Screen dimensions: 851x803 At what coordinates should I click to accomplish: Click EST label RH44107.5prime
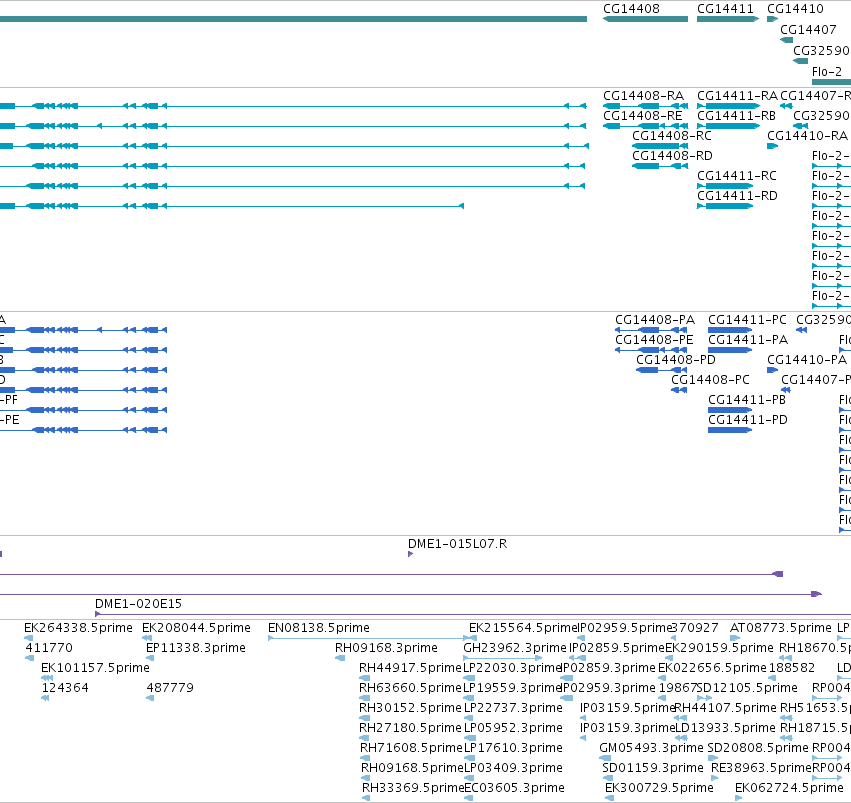(725, 708)
